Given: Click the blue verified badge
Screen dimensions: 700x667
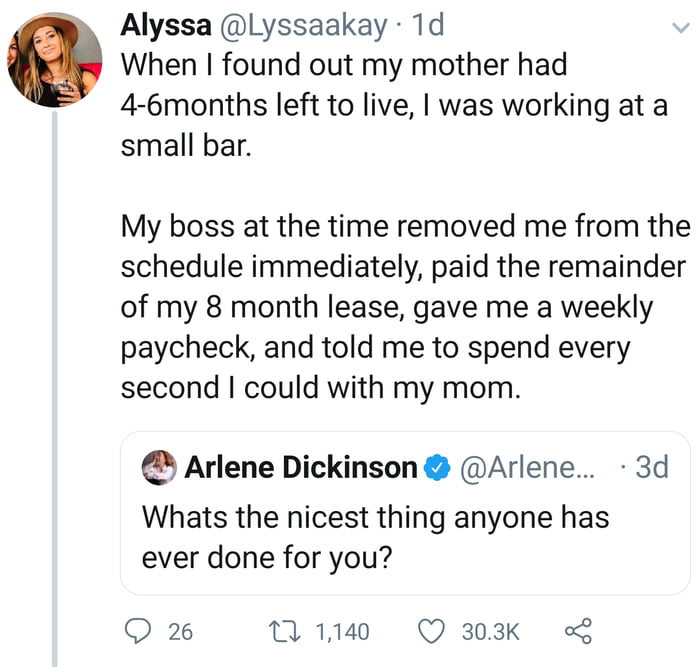Looking at the screenshot, I should [436, 467].
